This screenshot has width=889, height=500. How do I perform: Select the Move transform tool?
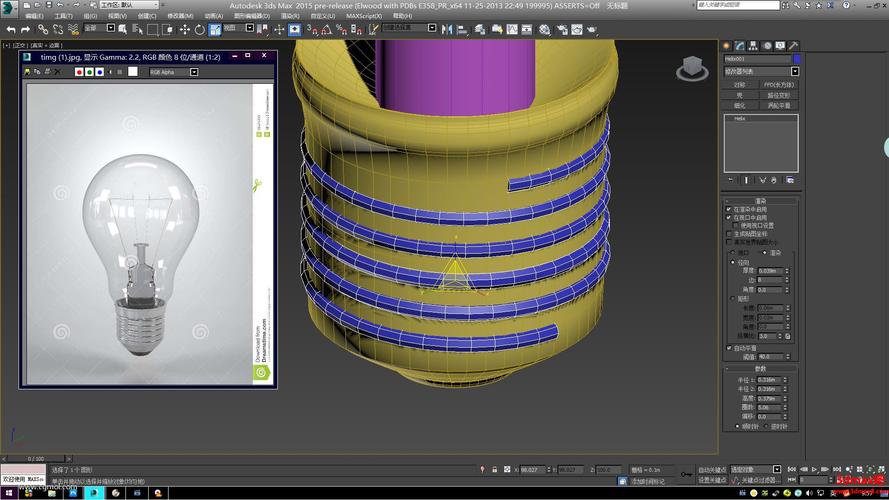pyautogui.click(x=183, y=30)
